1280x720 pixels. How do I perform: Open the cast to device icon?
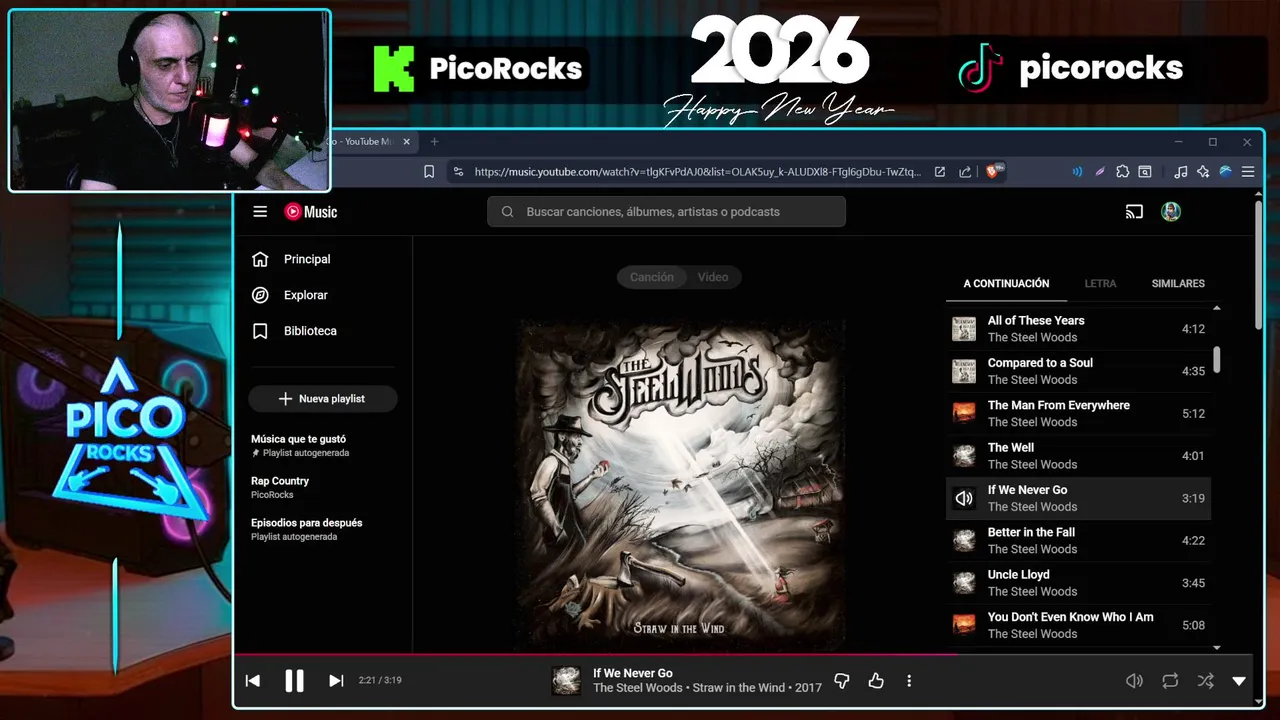click(x=1134, y=211)
